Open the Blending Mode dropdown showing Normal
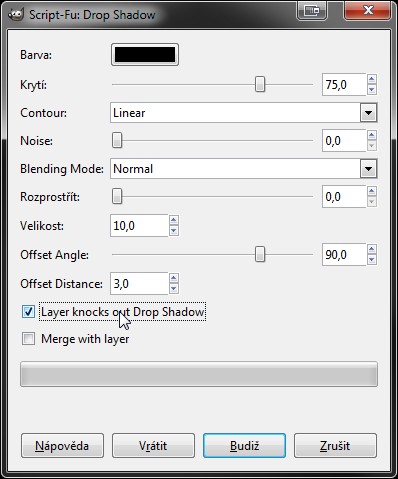Screen dimensions: 398x479 pos(244,169)
